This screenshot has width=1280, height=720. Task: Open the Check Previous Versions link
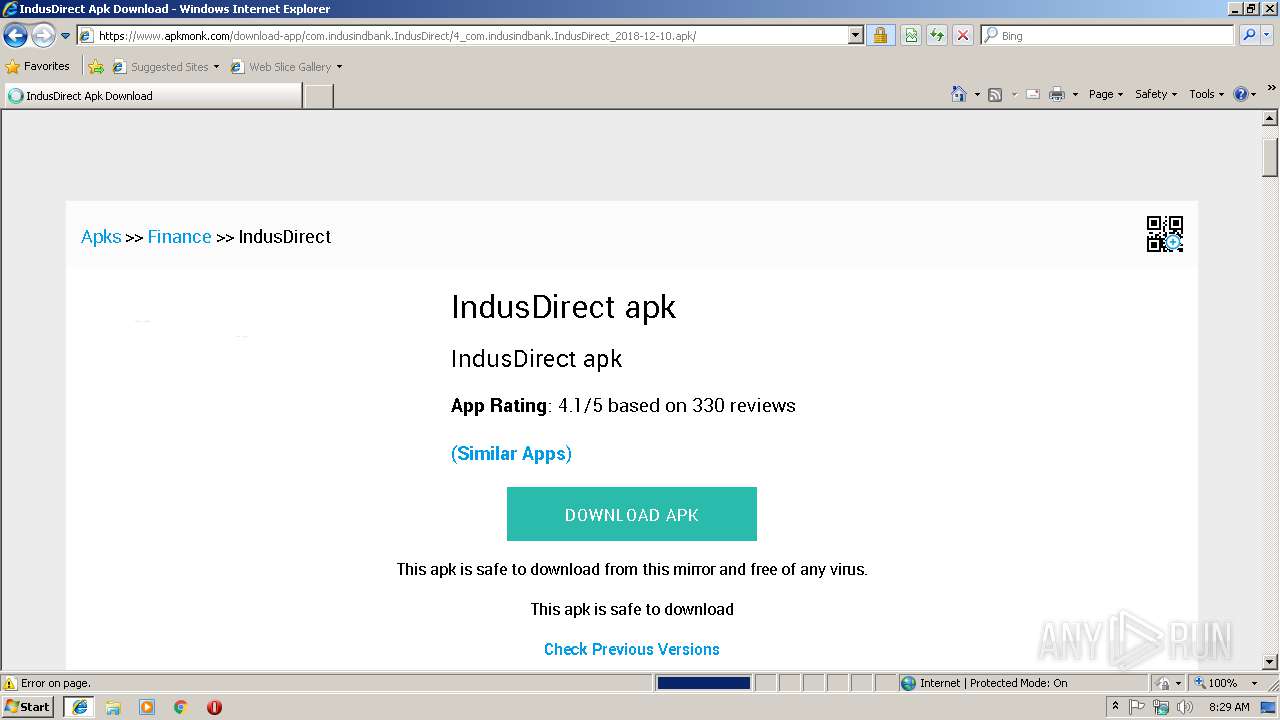click(632, 649)
